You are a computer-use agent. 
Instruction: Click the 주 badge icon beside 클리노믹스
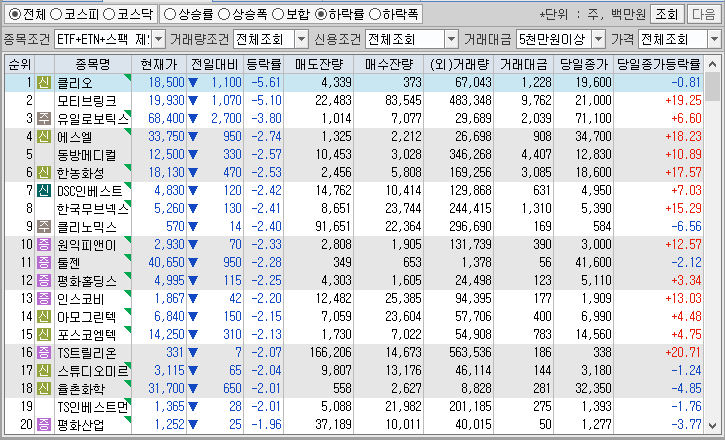(x=44, y=226)
